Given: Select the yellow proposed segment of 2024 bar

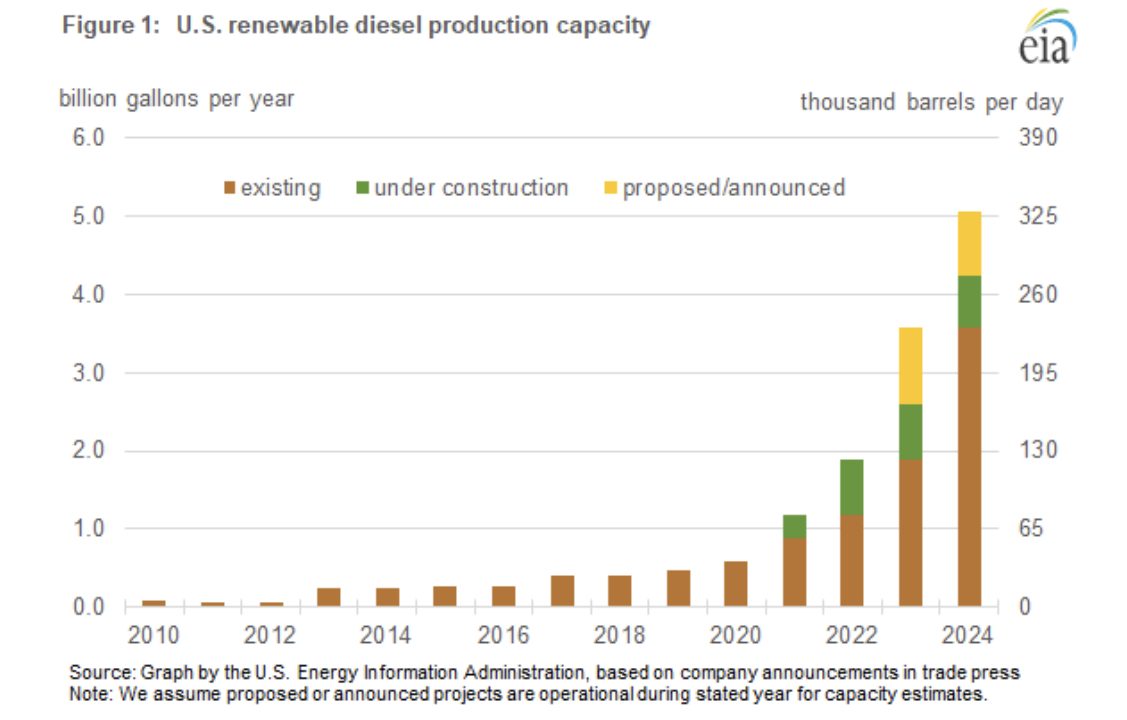Looking at the screenshot, I should coord(969,243).
